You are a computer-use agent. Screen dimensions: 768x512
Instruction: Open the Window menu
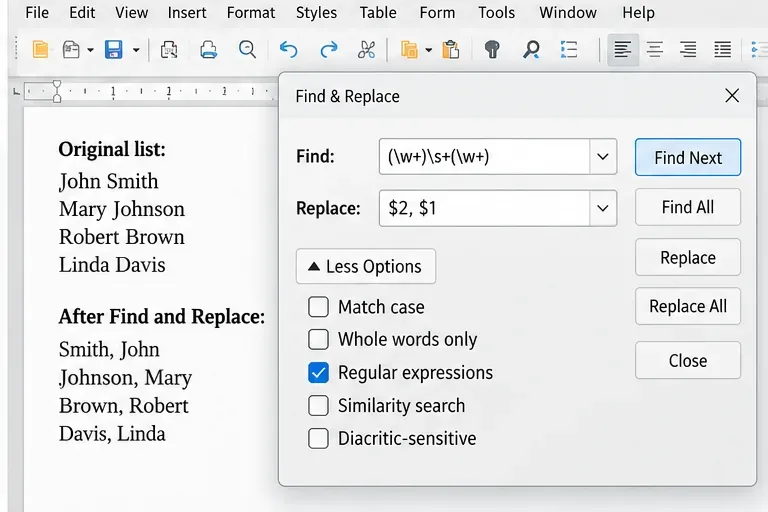tap(568, 12)
